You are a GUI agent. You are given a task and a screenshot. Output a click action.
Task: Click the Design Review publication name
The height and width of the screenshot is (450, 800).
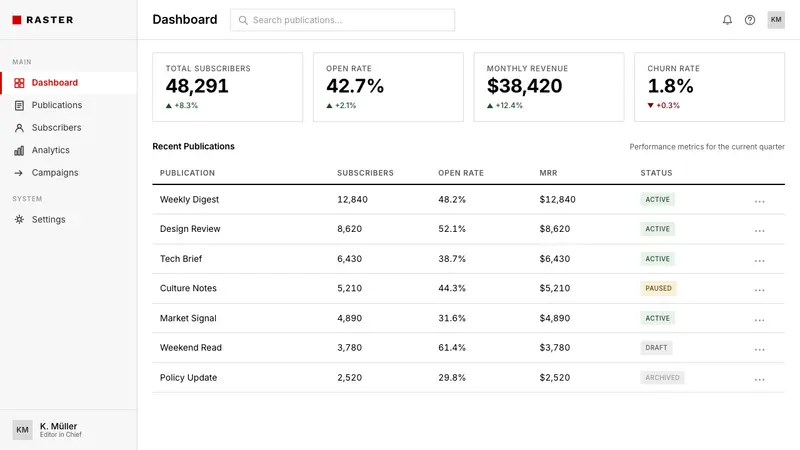(190, 229)
